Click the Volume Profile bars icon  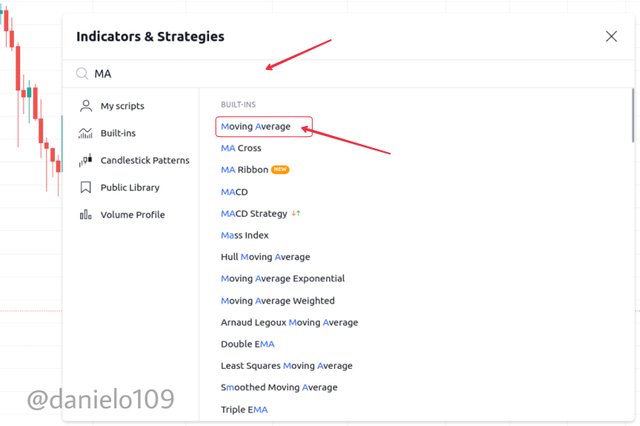(x=85, y=215)
